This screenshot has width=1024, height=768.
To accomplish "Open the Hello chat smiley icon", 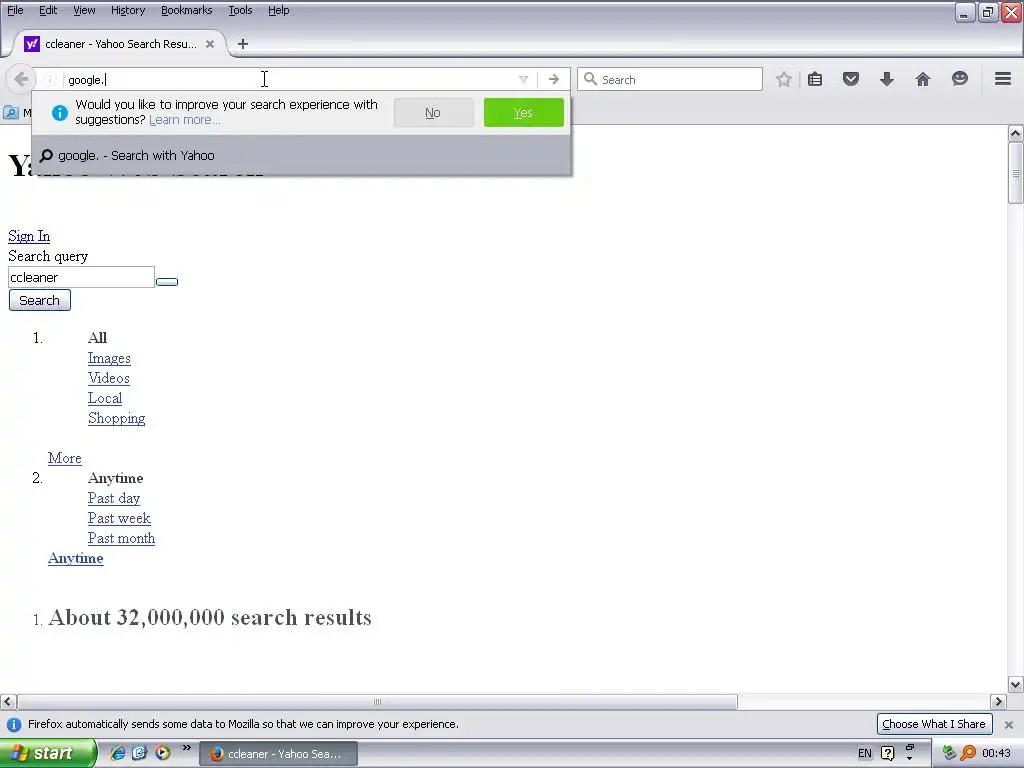I will (959, 79).
